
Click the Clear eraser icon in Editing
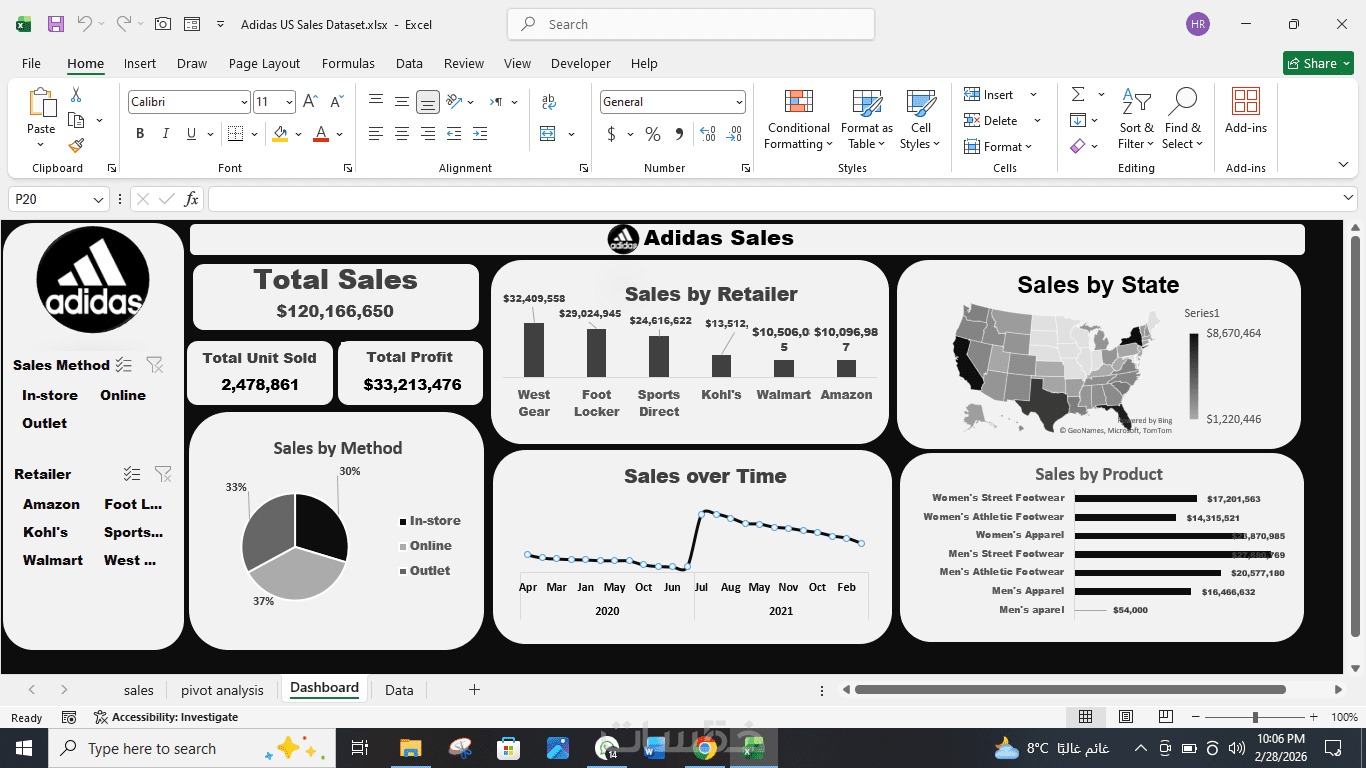tap(1078, 146)
